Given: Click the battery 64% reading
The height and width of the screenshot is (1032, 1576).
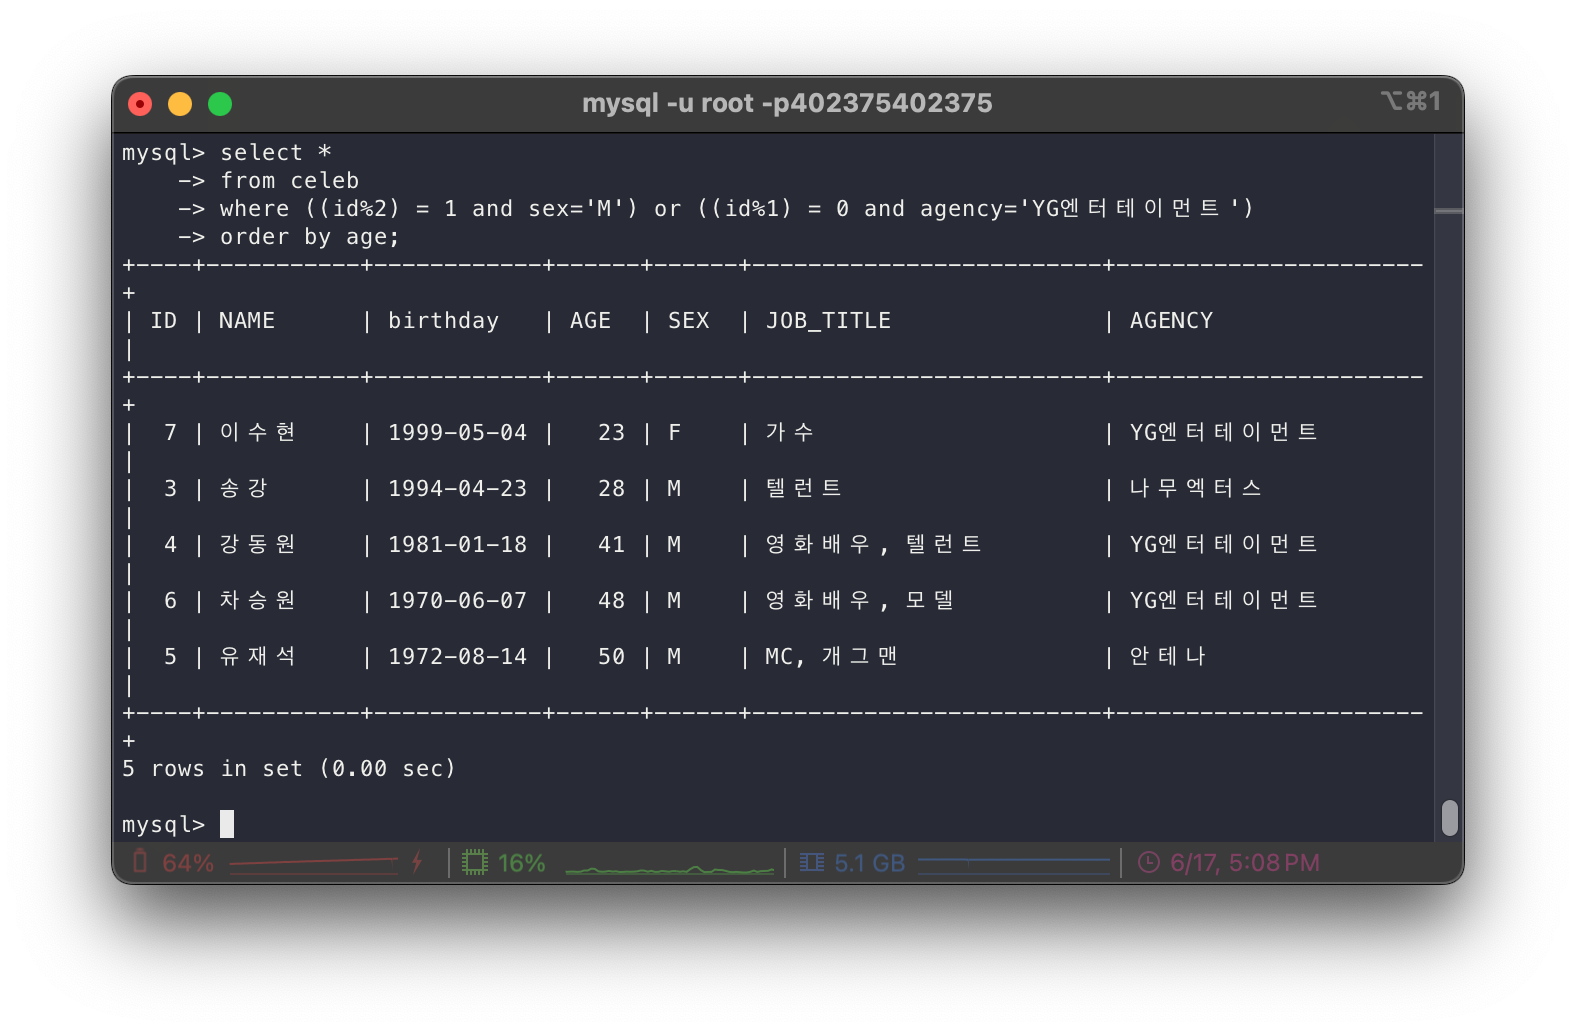Looking at the screenshot, I should tap(188, 863).
